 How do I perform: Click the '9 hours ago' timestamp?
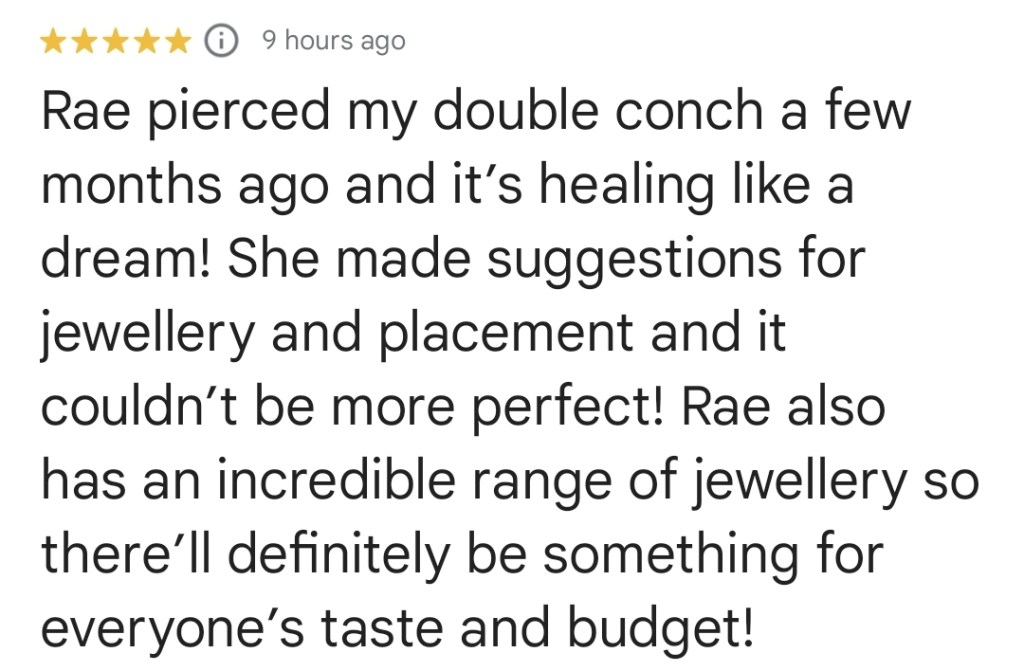pyautogui.click(x=333, y=41)
